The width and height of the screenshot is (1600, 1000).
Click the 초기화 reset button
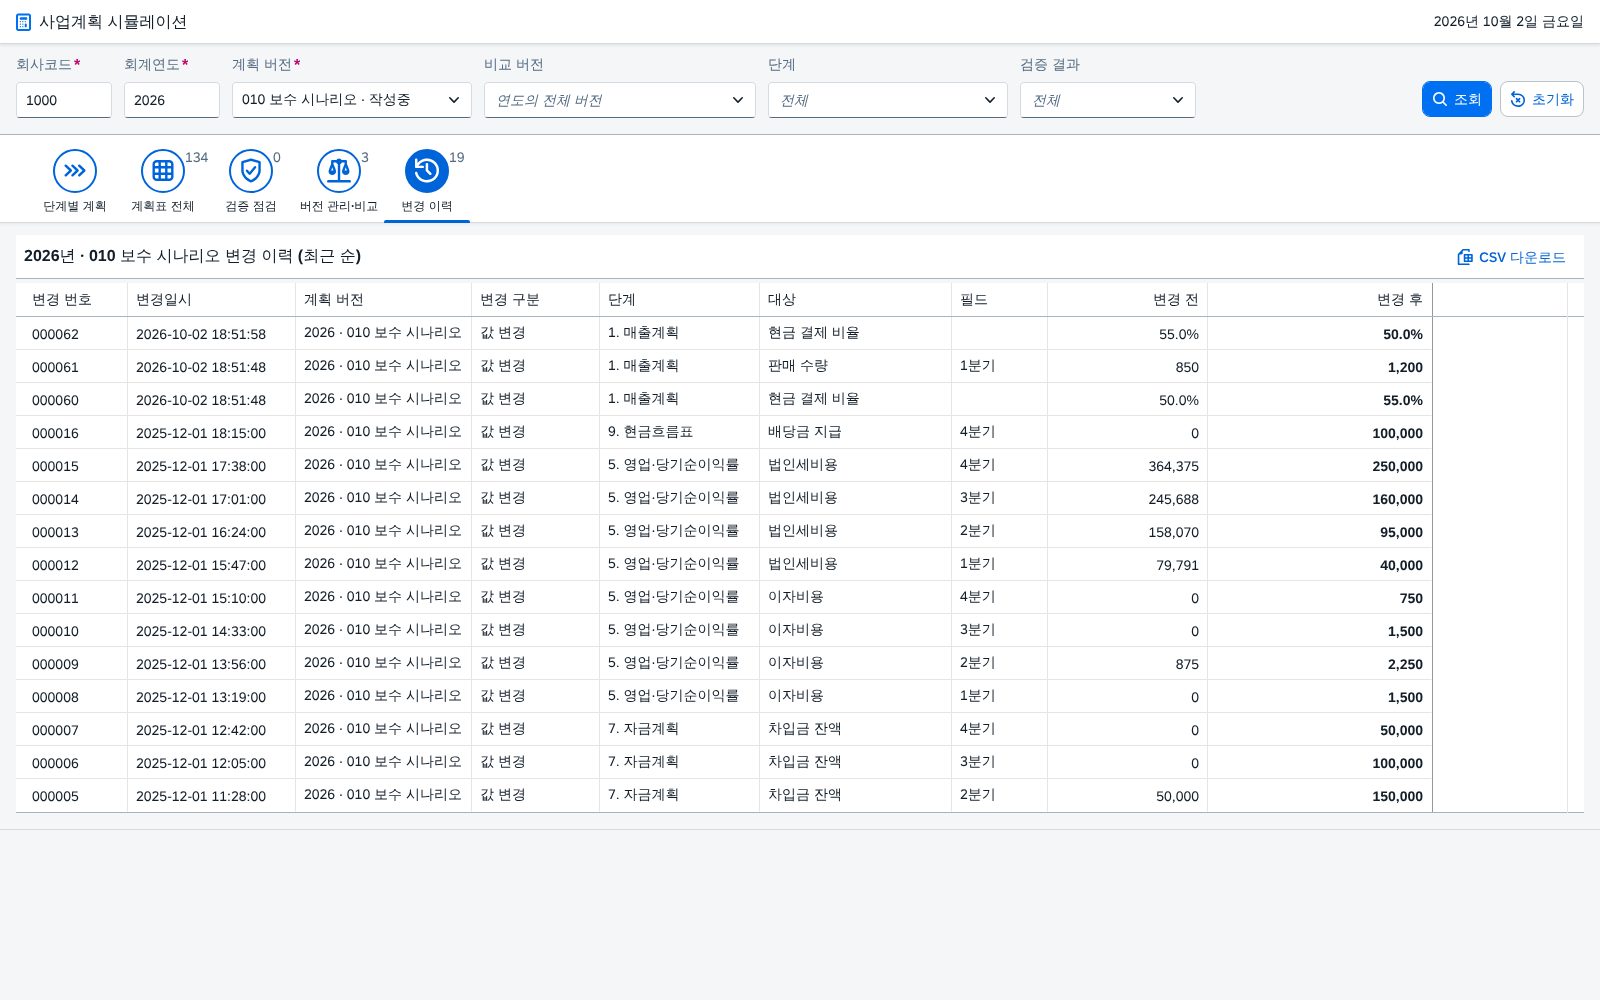1542,99
